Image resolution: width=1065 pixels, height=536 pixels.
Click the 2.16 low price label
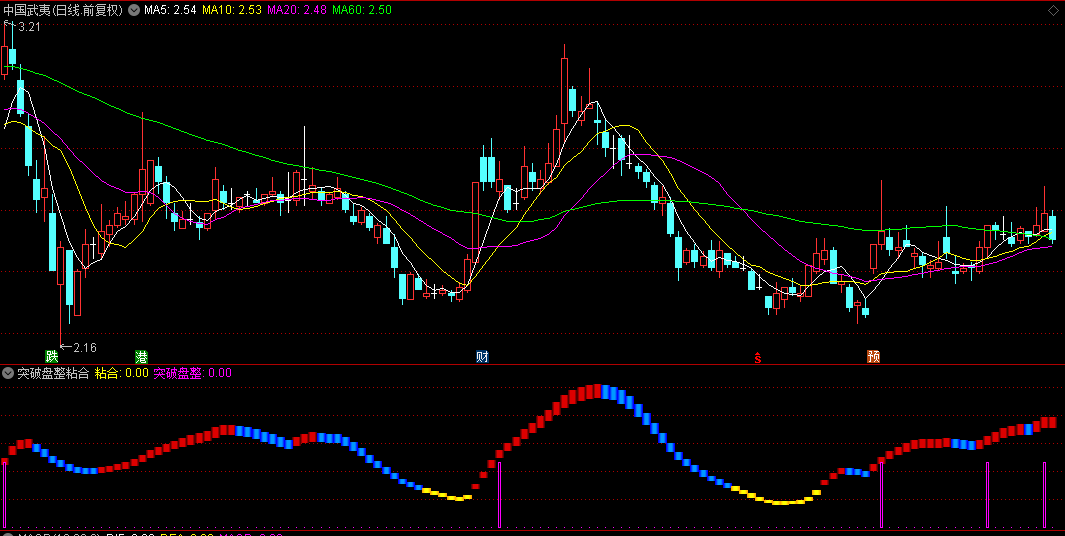click(85, 347)
